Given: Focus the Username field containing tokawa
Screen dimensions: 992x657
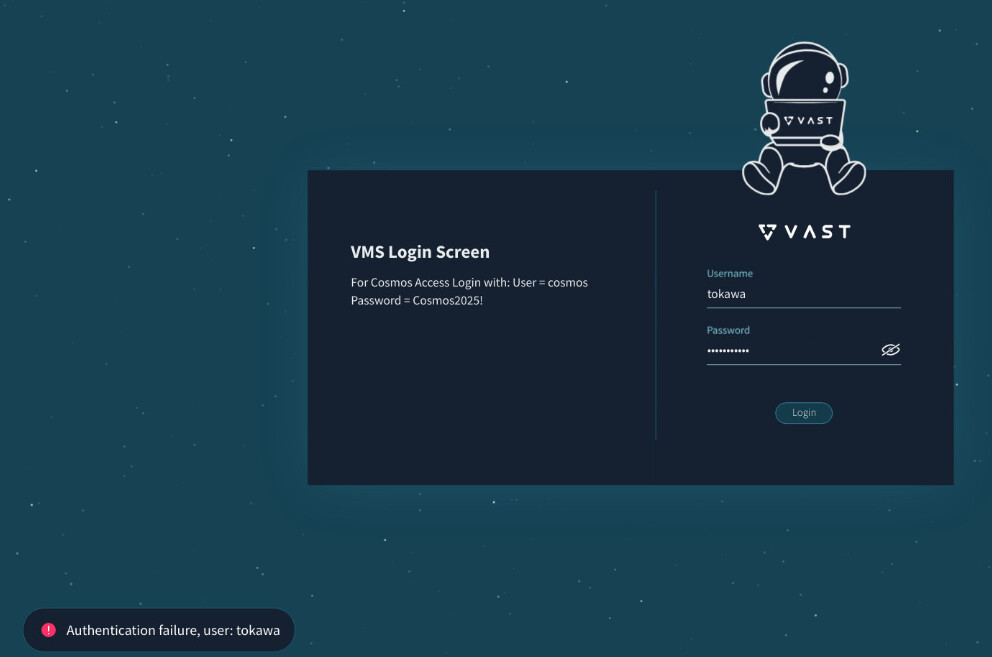Looking at the screenshot, I should pos(803,294).
